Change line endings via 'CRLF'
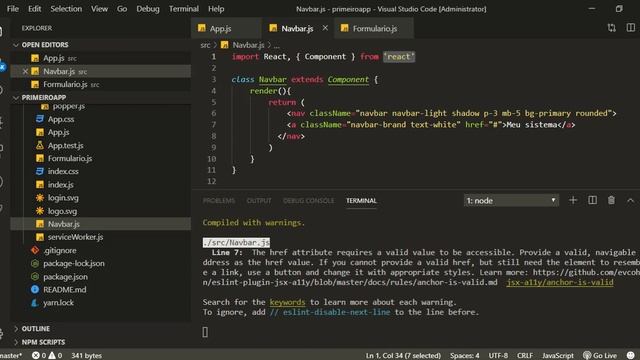This screenshot has width=640, height=360. [x=525, y=355]
